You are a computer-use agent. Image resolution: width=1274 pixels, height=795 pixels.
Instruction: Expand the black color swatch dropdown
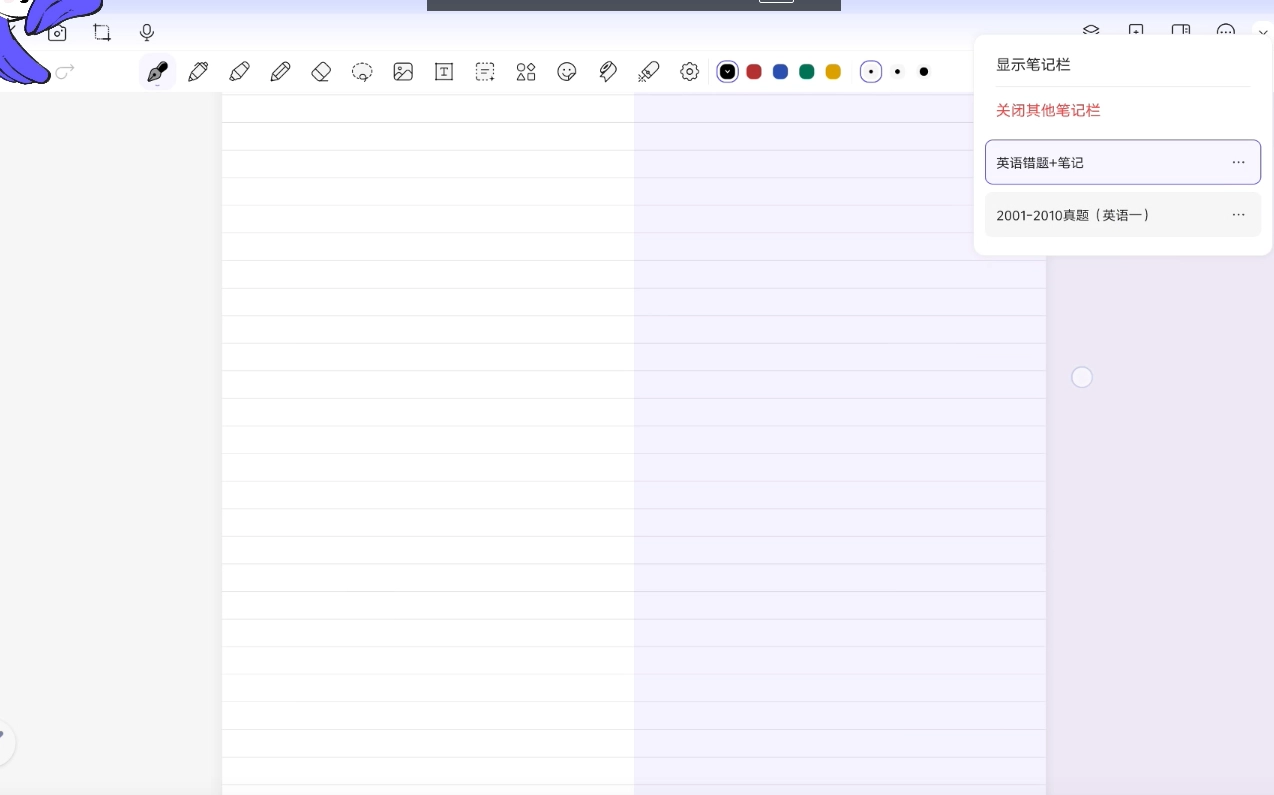(x=728, y=72)
